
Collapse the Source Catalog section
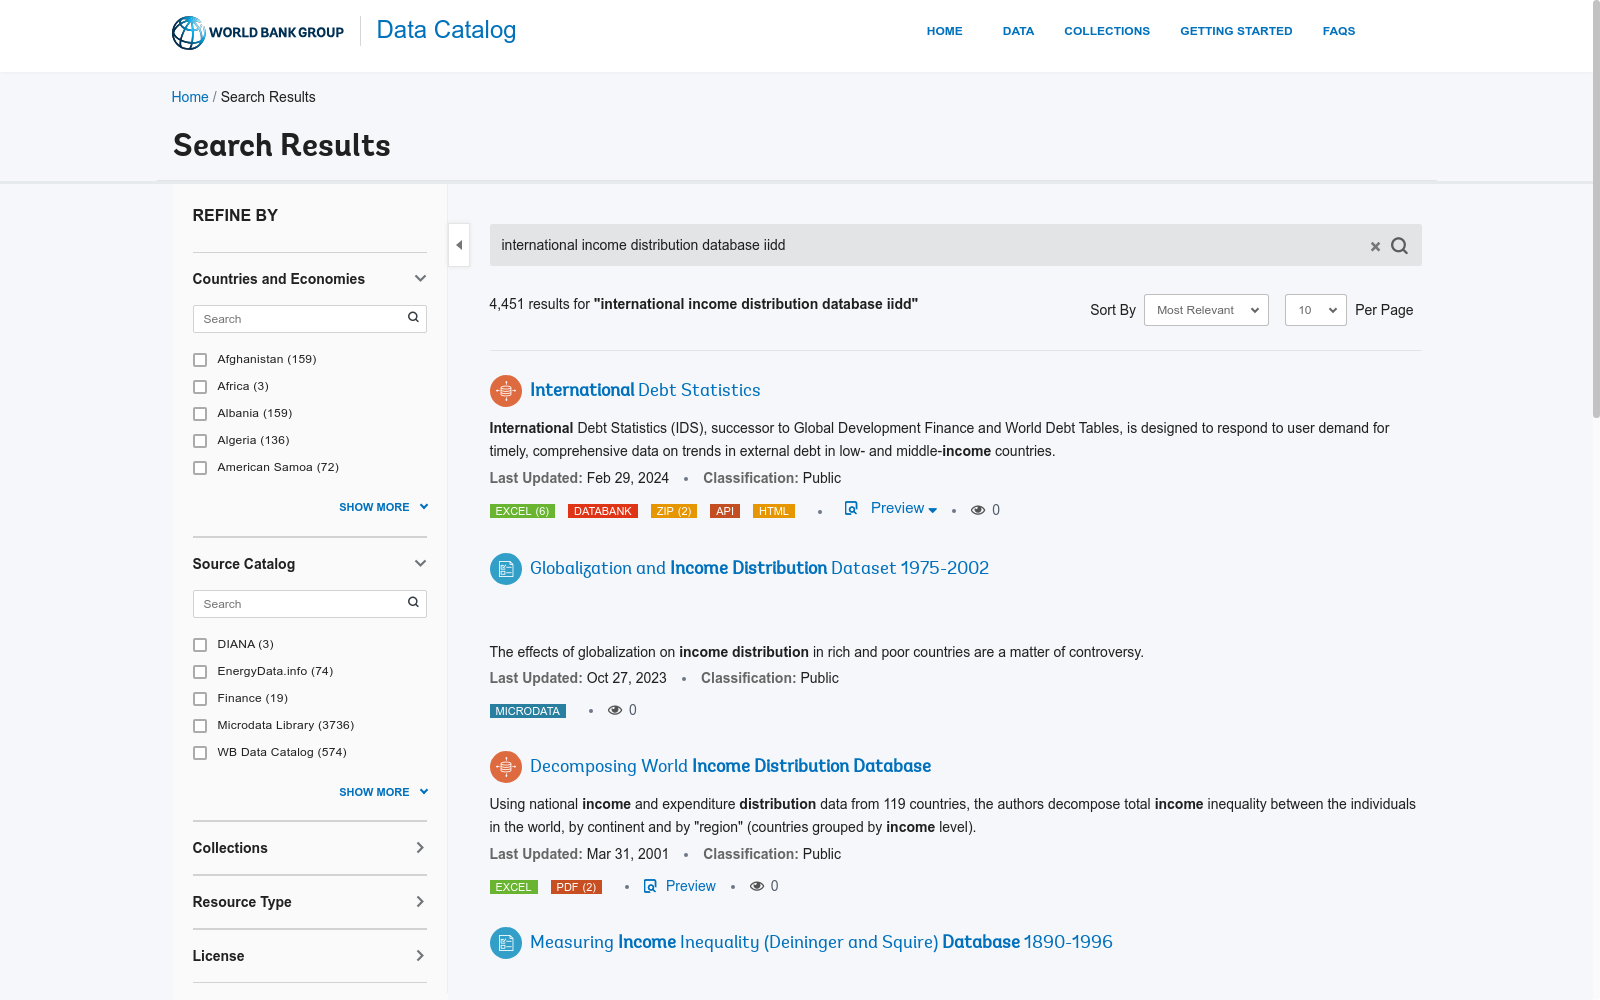tap(420, 564)
